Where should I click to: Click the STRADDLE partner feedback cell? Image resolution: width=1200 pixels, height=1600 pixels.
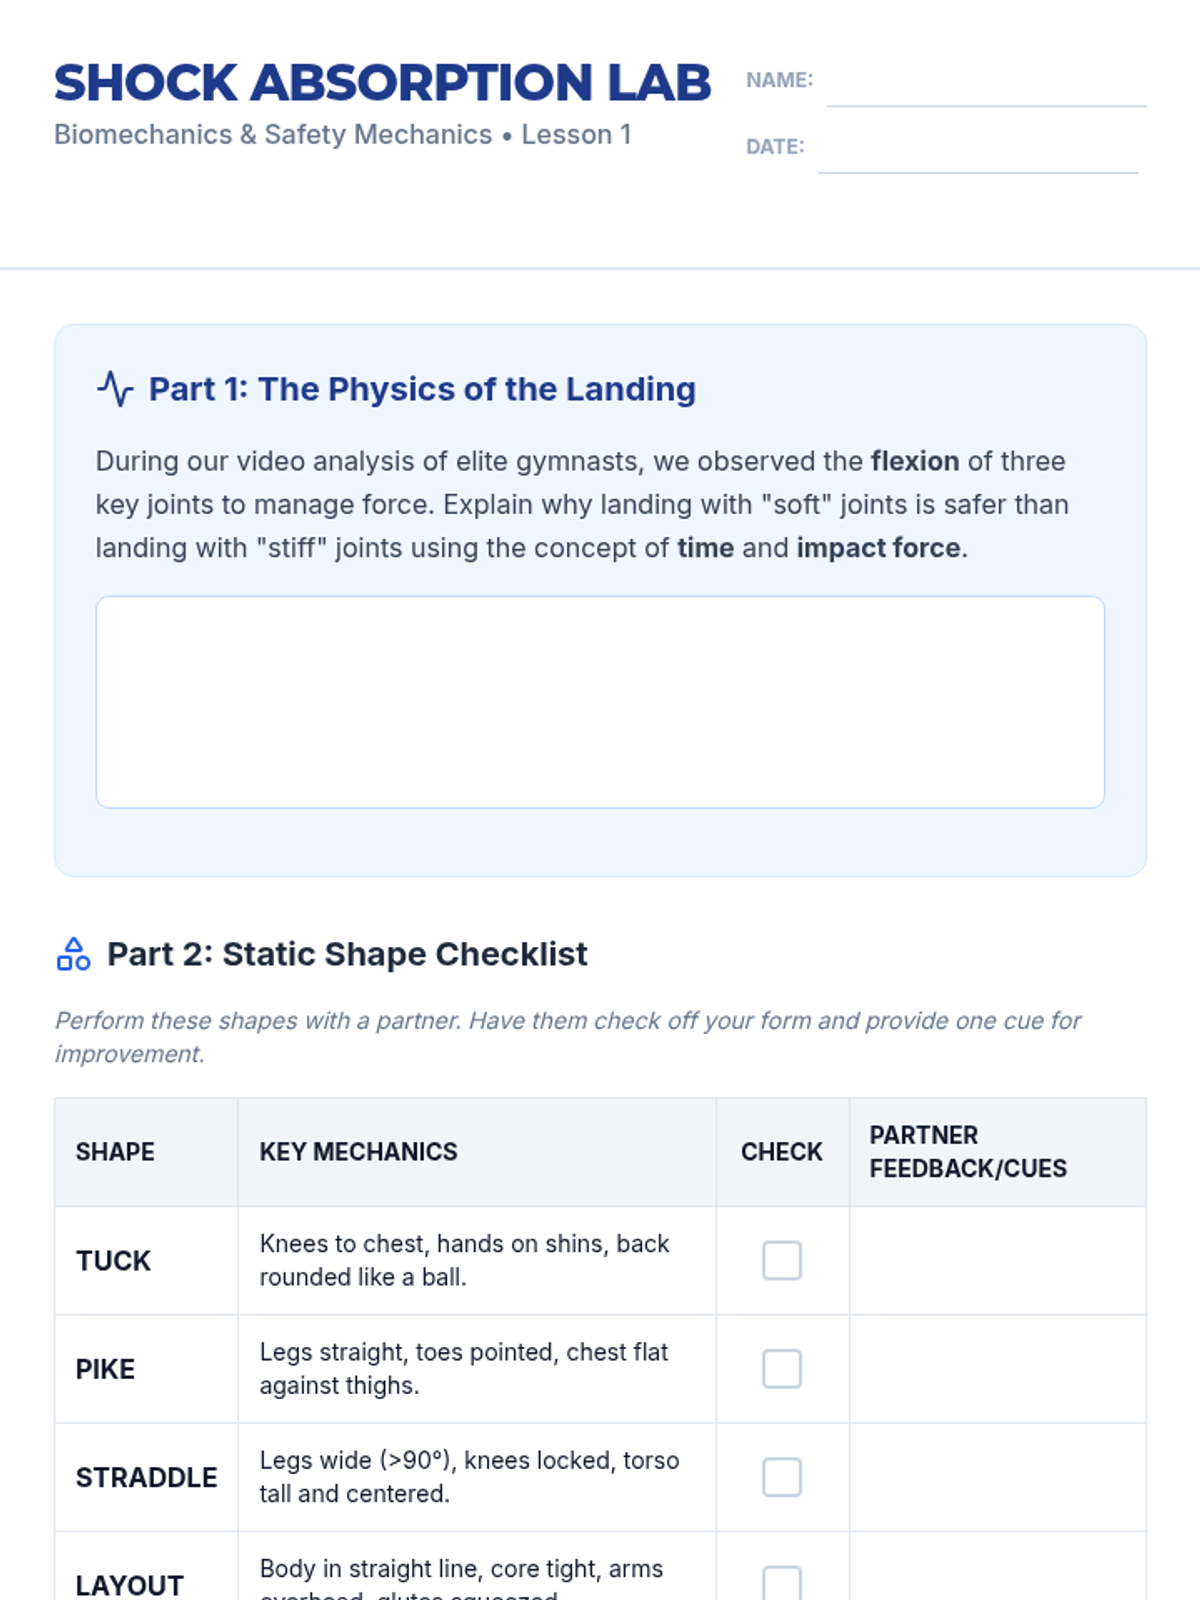[997, 1476]
